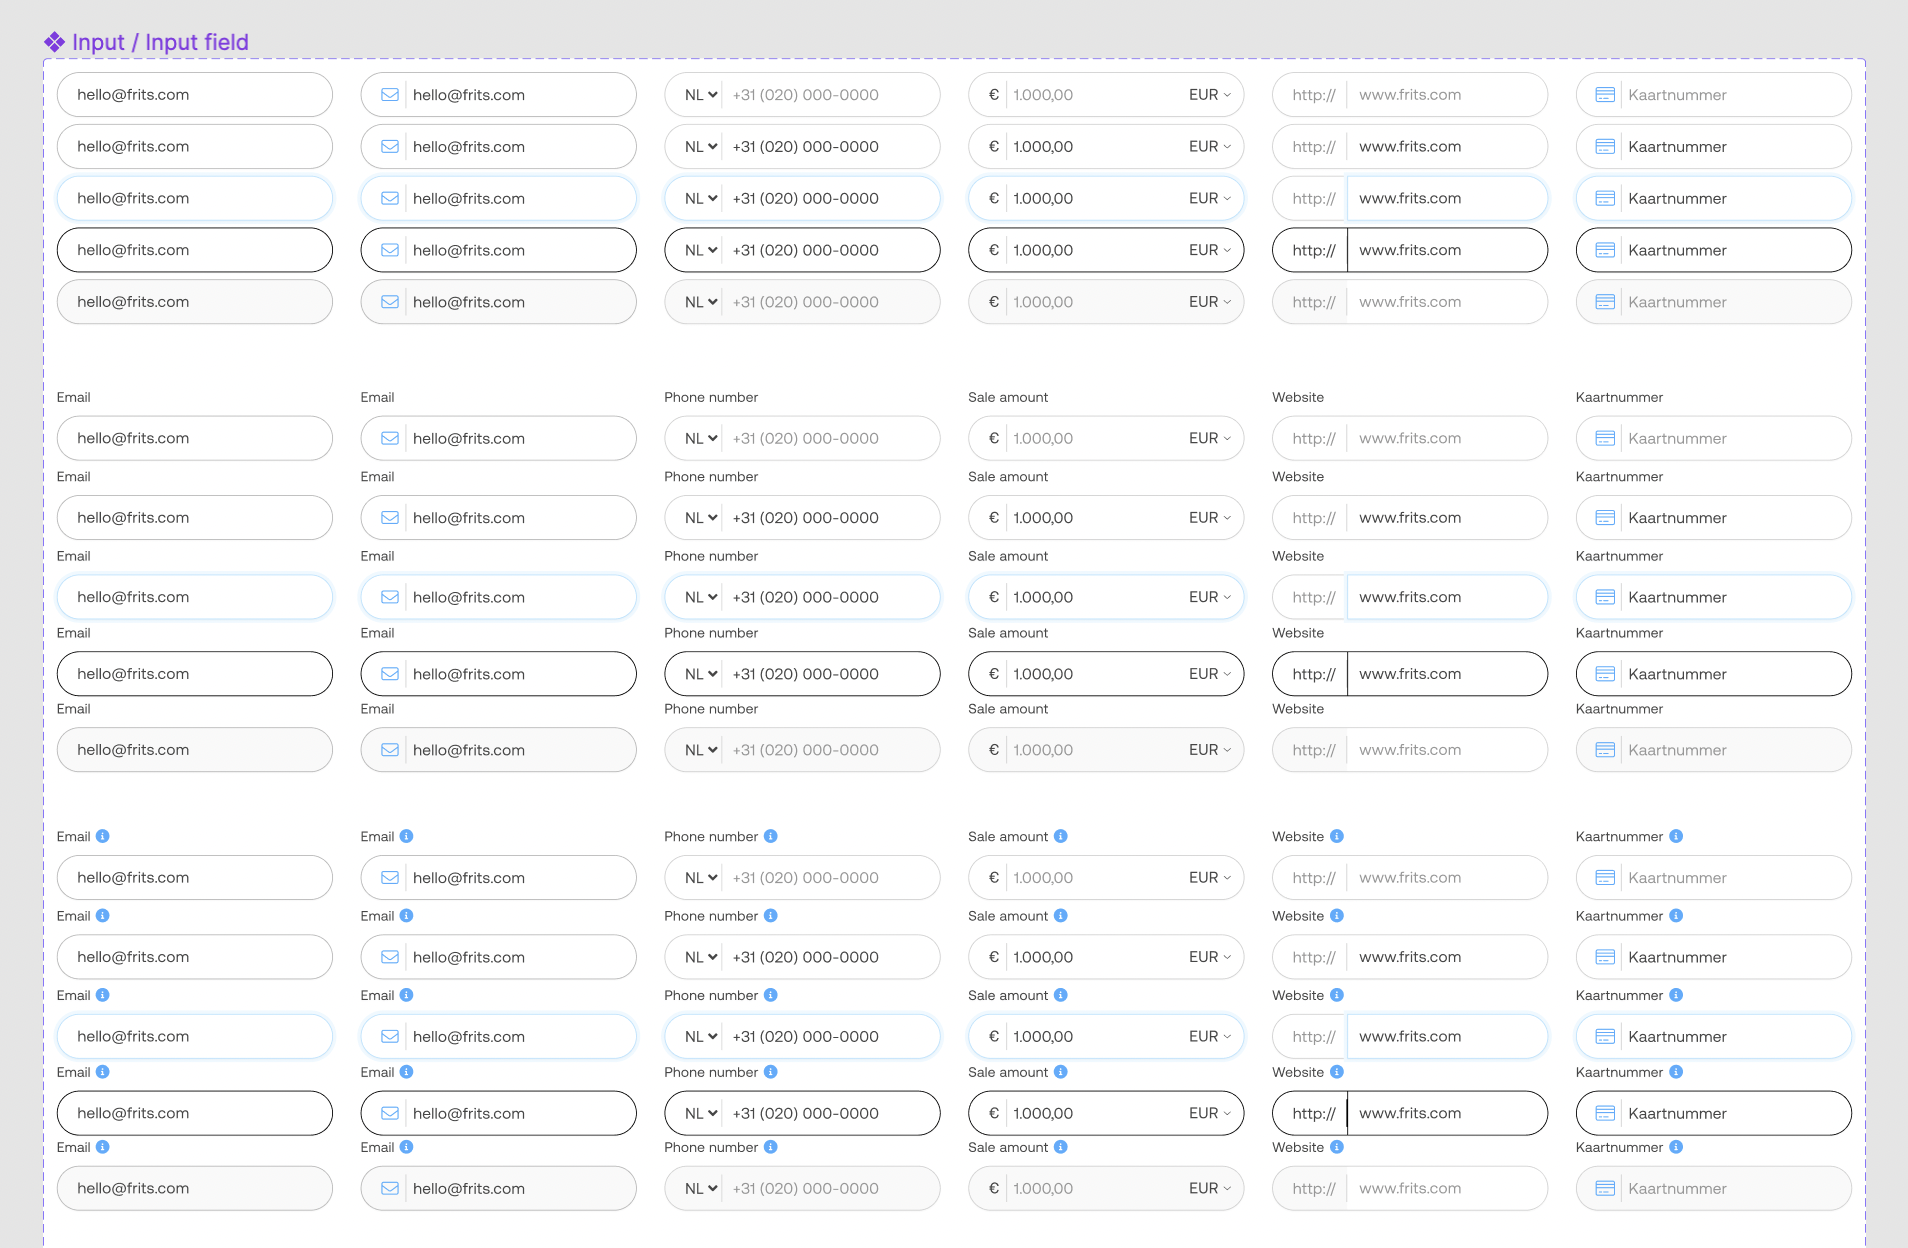Expand the EUR currency dropdown in the topmost amount field

[x=1210, y=95]
